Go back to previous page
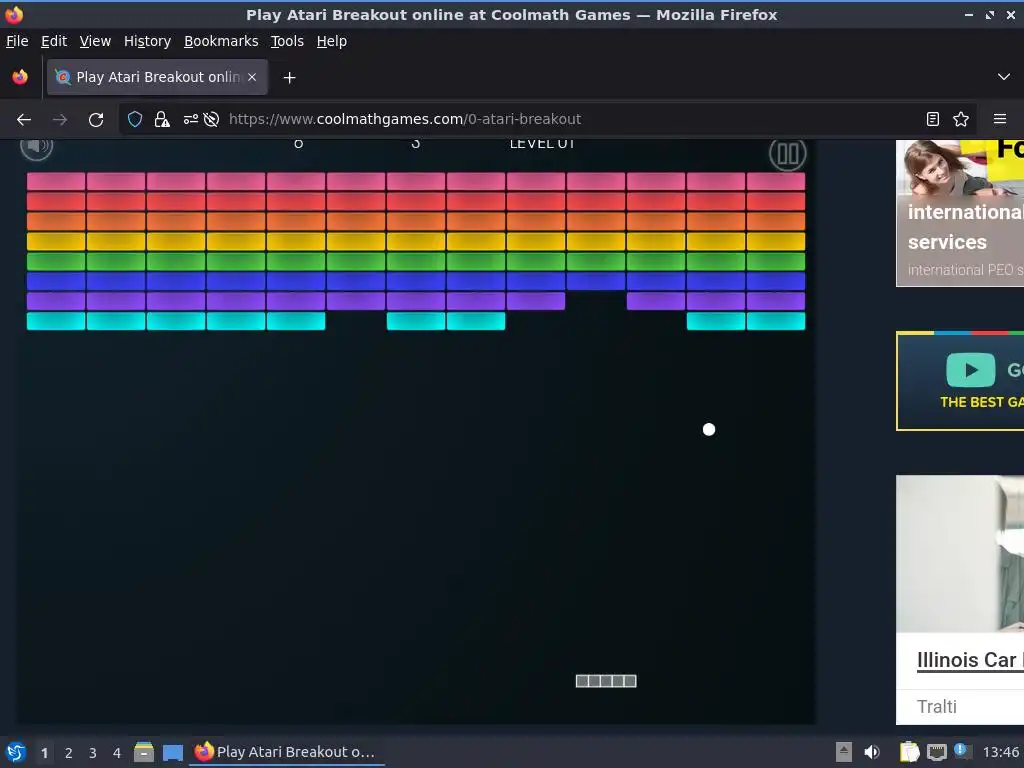The image size is (1024, 768). coord(24,120)
